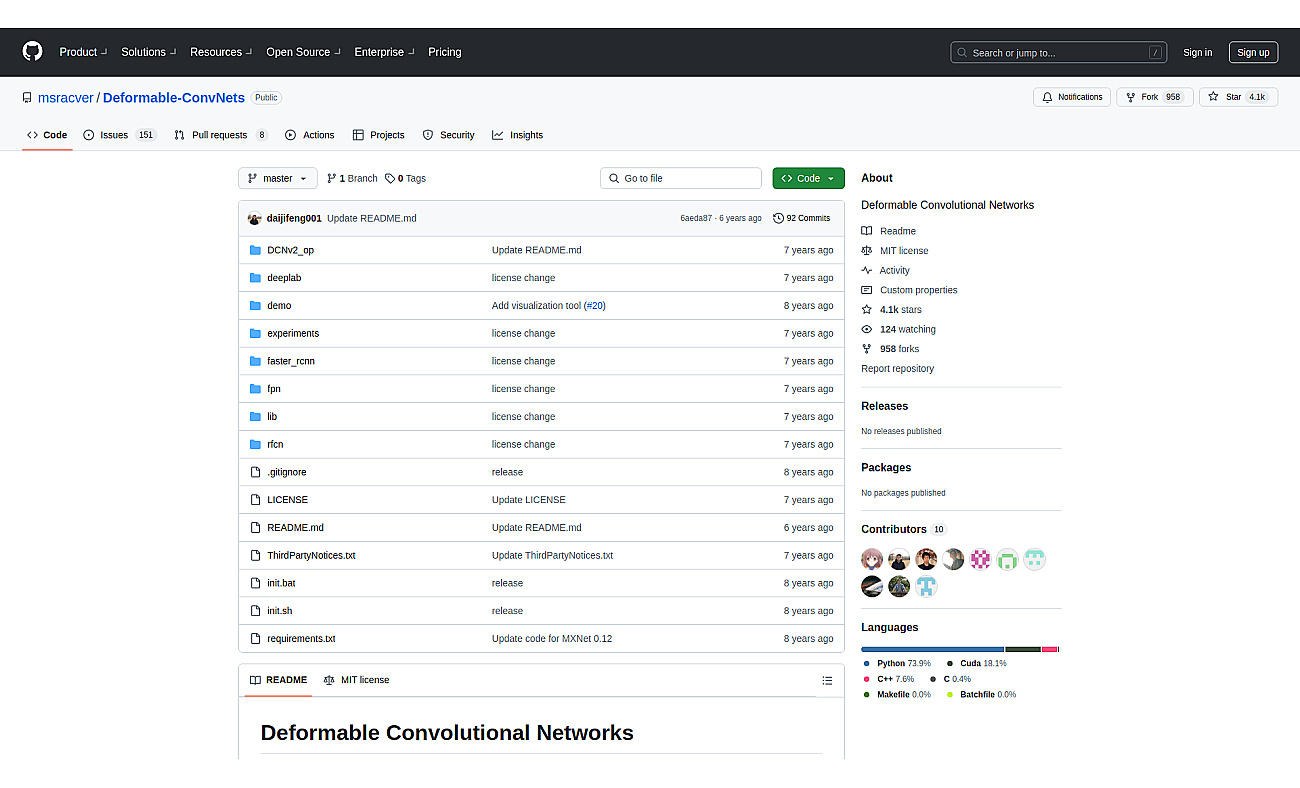This screenshot has height=788, width=1300.
Task: Open the #20 pull request link
Action: pyautogui.click(x=595, y=306)
